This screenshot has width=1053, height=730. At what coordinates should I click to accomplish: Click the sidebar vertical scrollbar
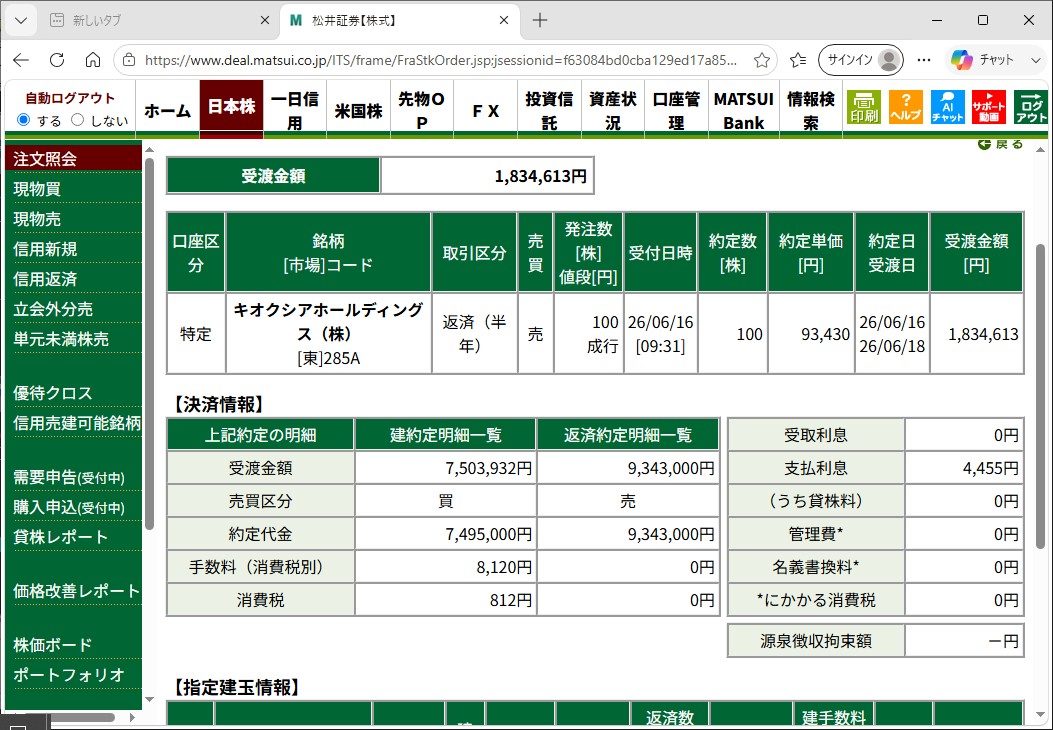tap(149, 343)
